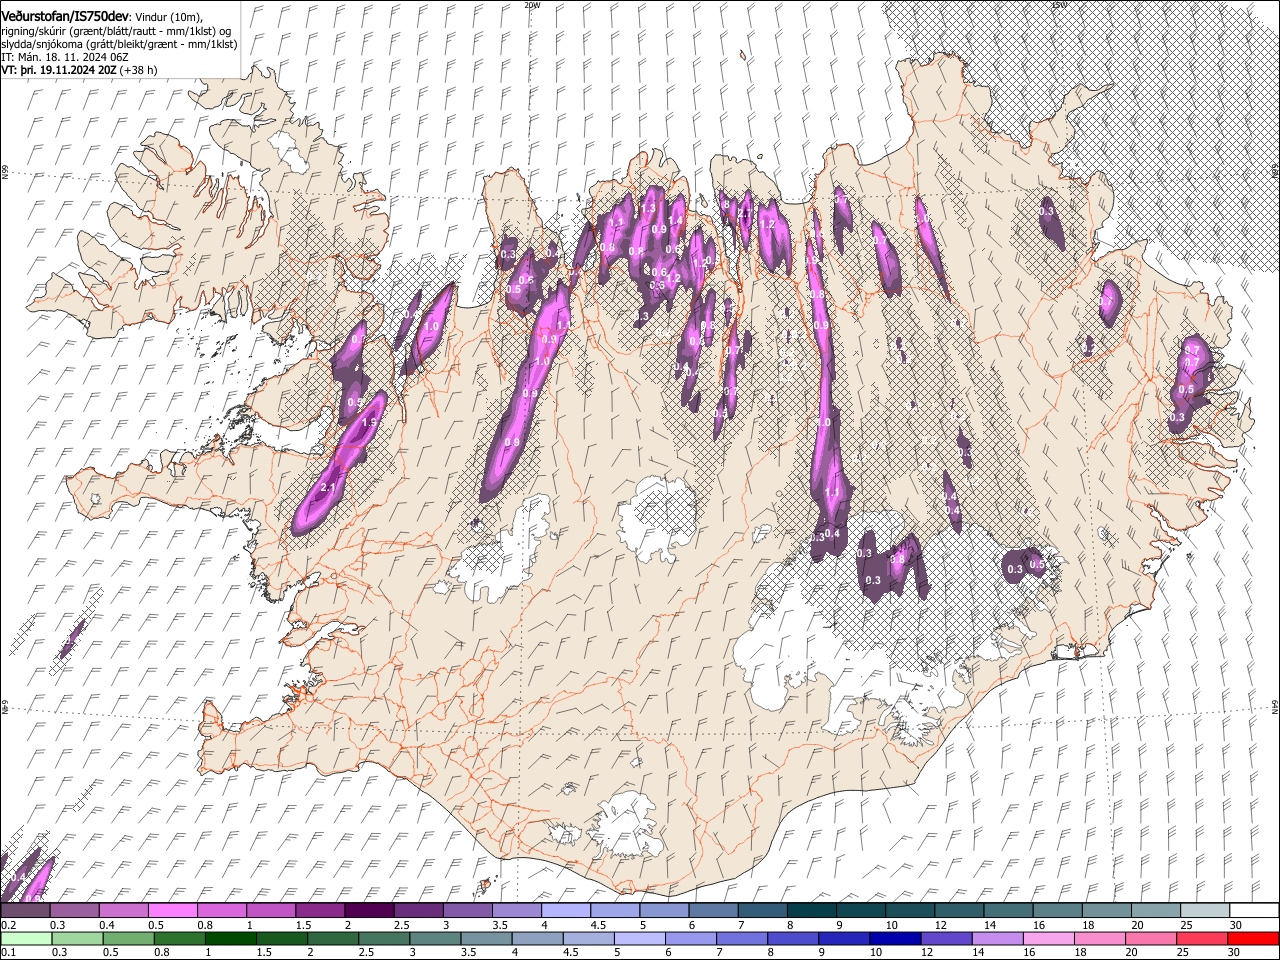
Task: Pick the bright red 30 swatch in the lower legend
Action: 1254,938
